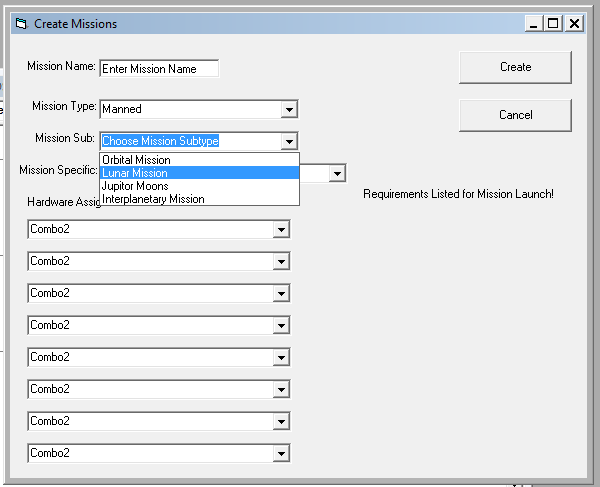600x487 pixels.
Task: Click the Create button
Action: point(515,67)
